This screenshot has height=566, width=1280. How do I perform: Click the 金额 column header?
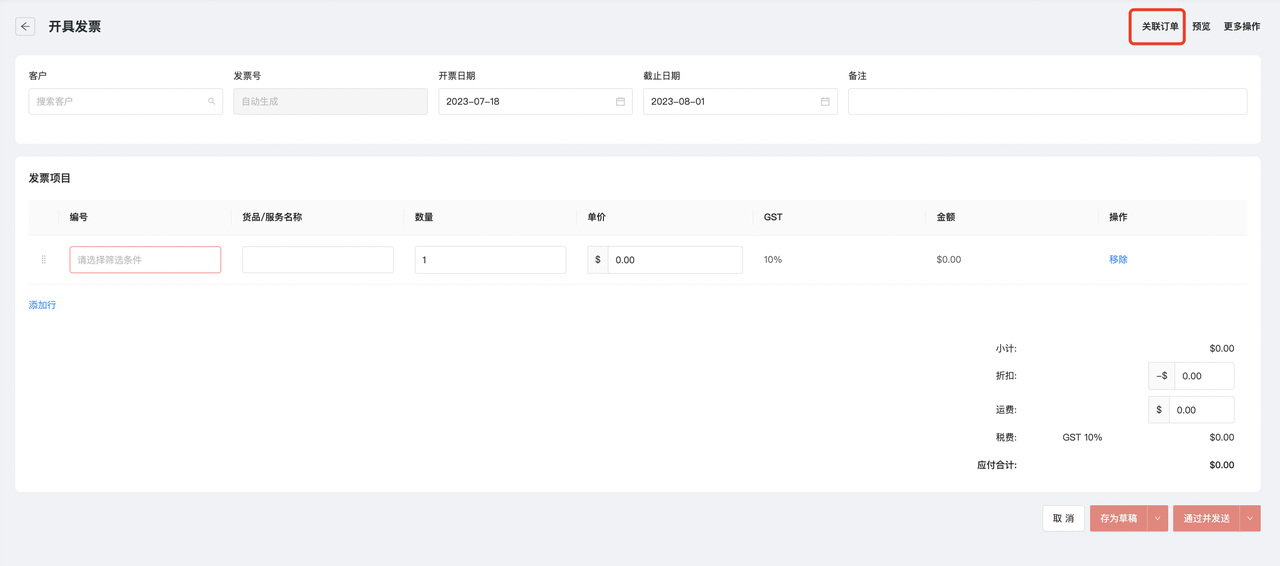[x=946, y=217]
